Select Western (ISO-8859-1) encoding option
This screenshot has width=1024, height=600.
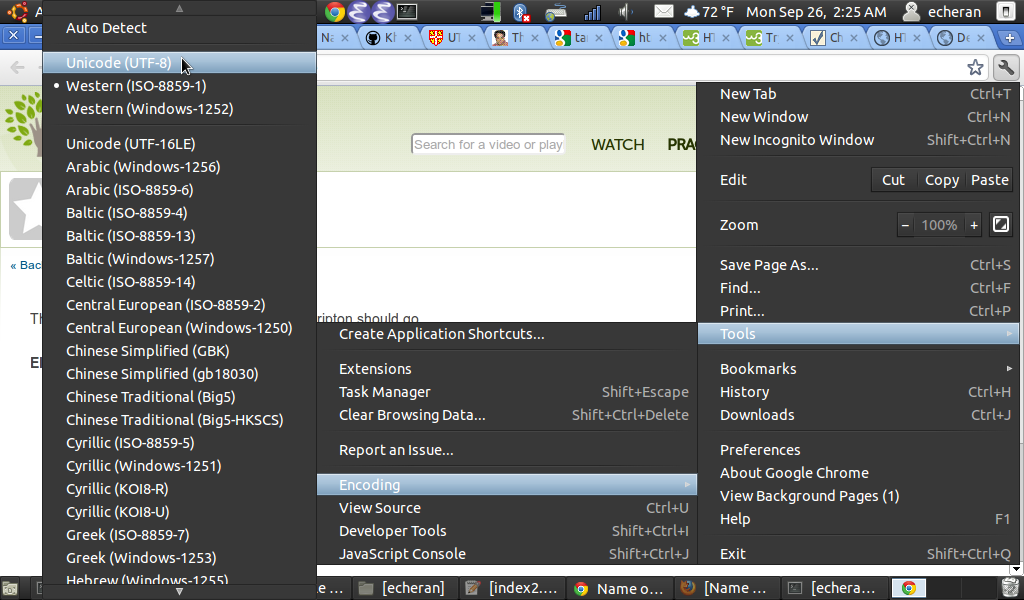click(x=136, y=86)
